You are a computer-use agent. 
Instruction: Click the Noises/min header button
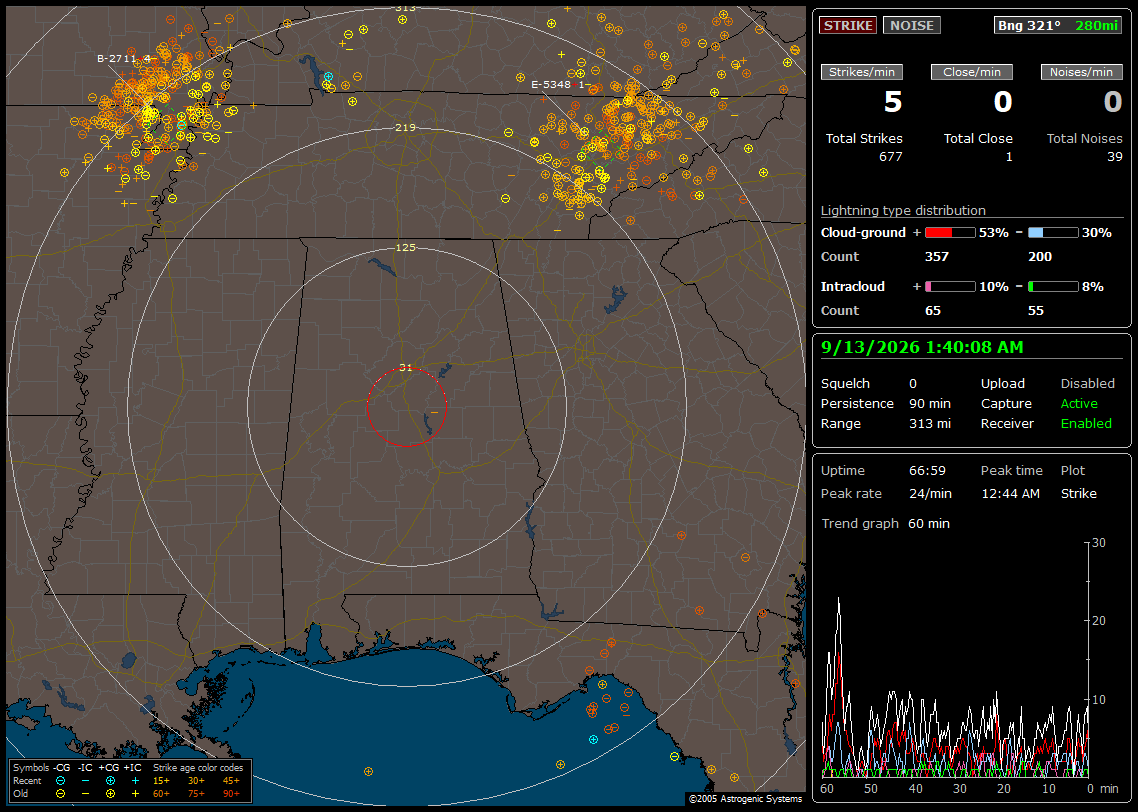pyautogui.click(x=1081, y=72)
